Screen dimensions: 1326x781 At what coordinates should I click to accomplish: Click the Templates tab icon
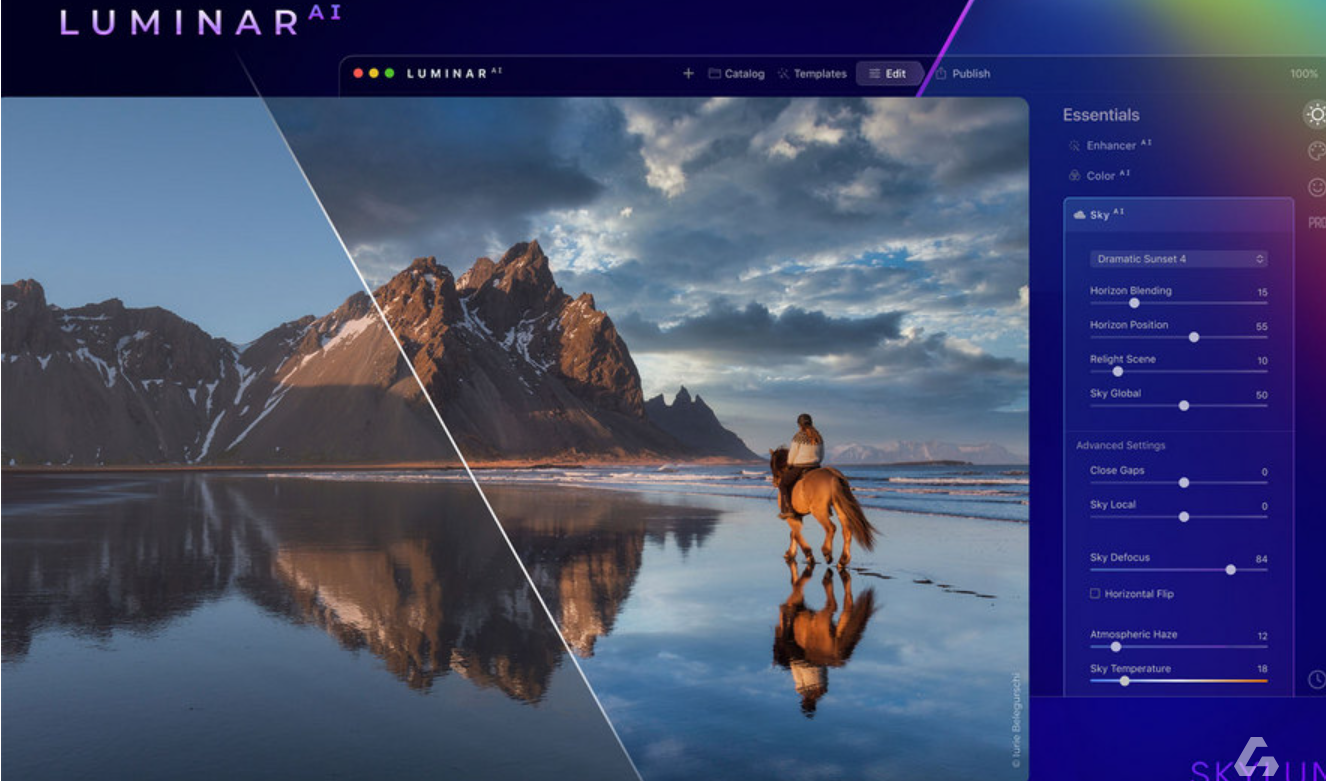click(783, 73)
